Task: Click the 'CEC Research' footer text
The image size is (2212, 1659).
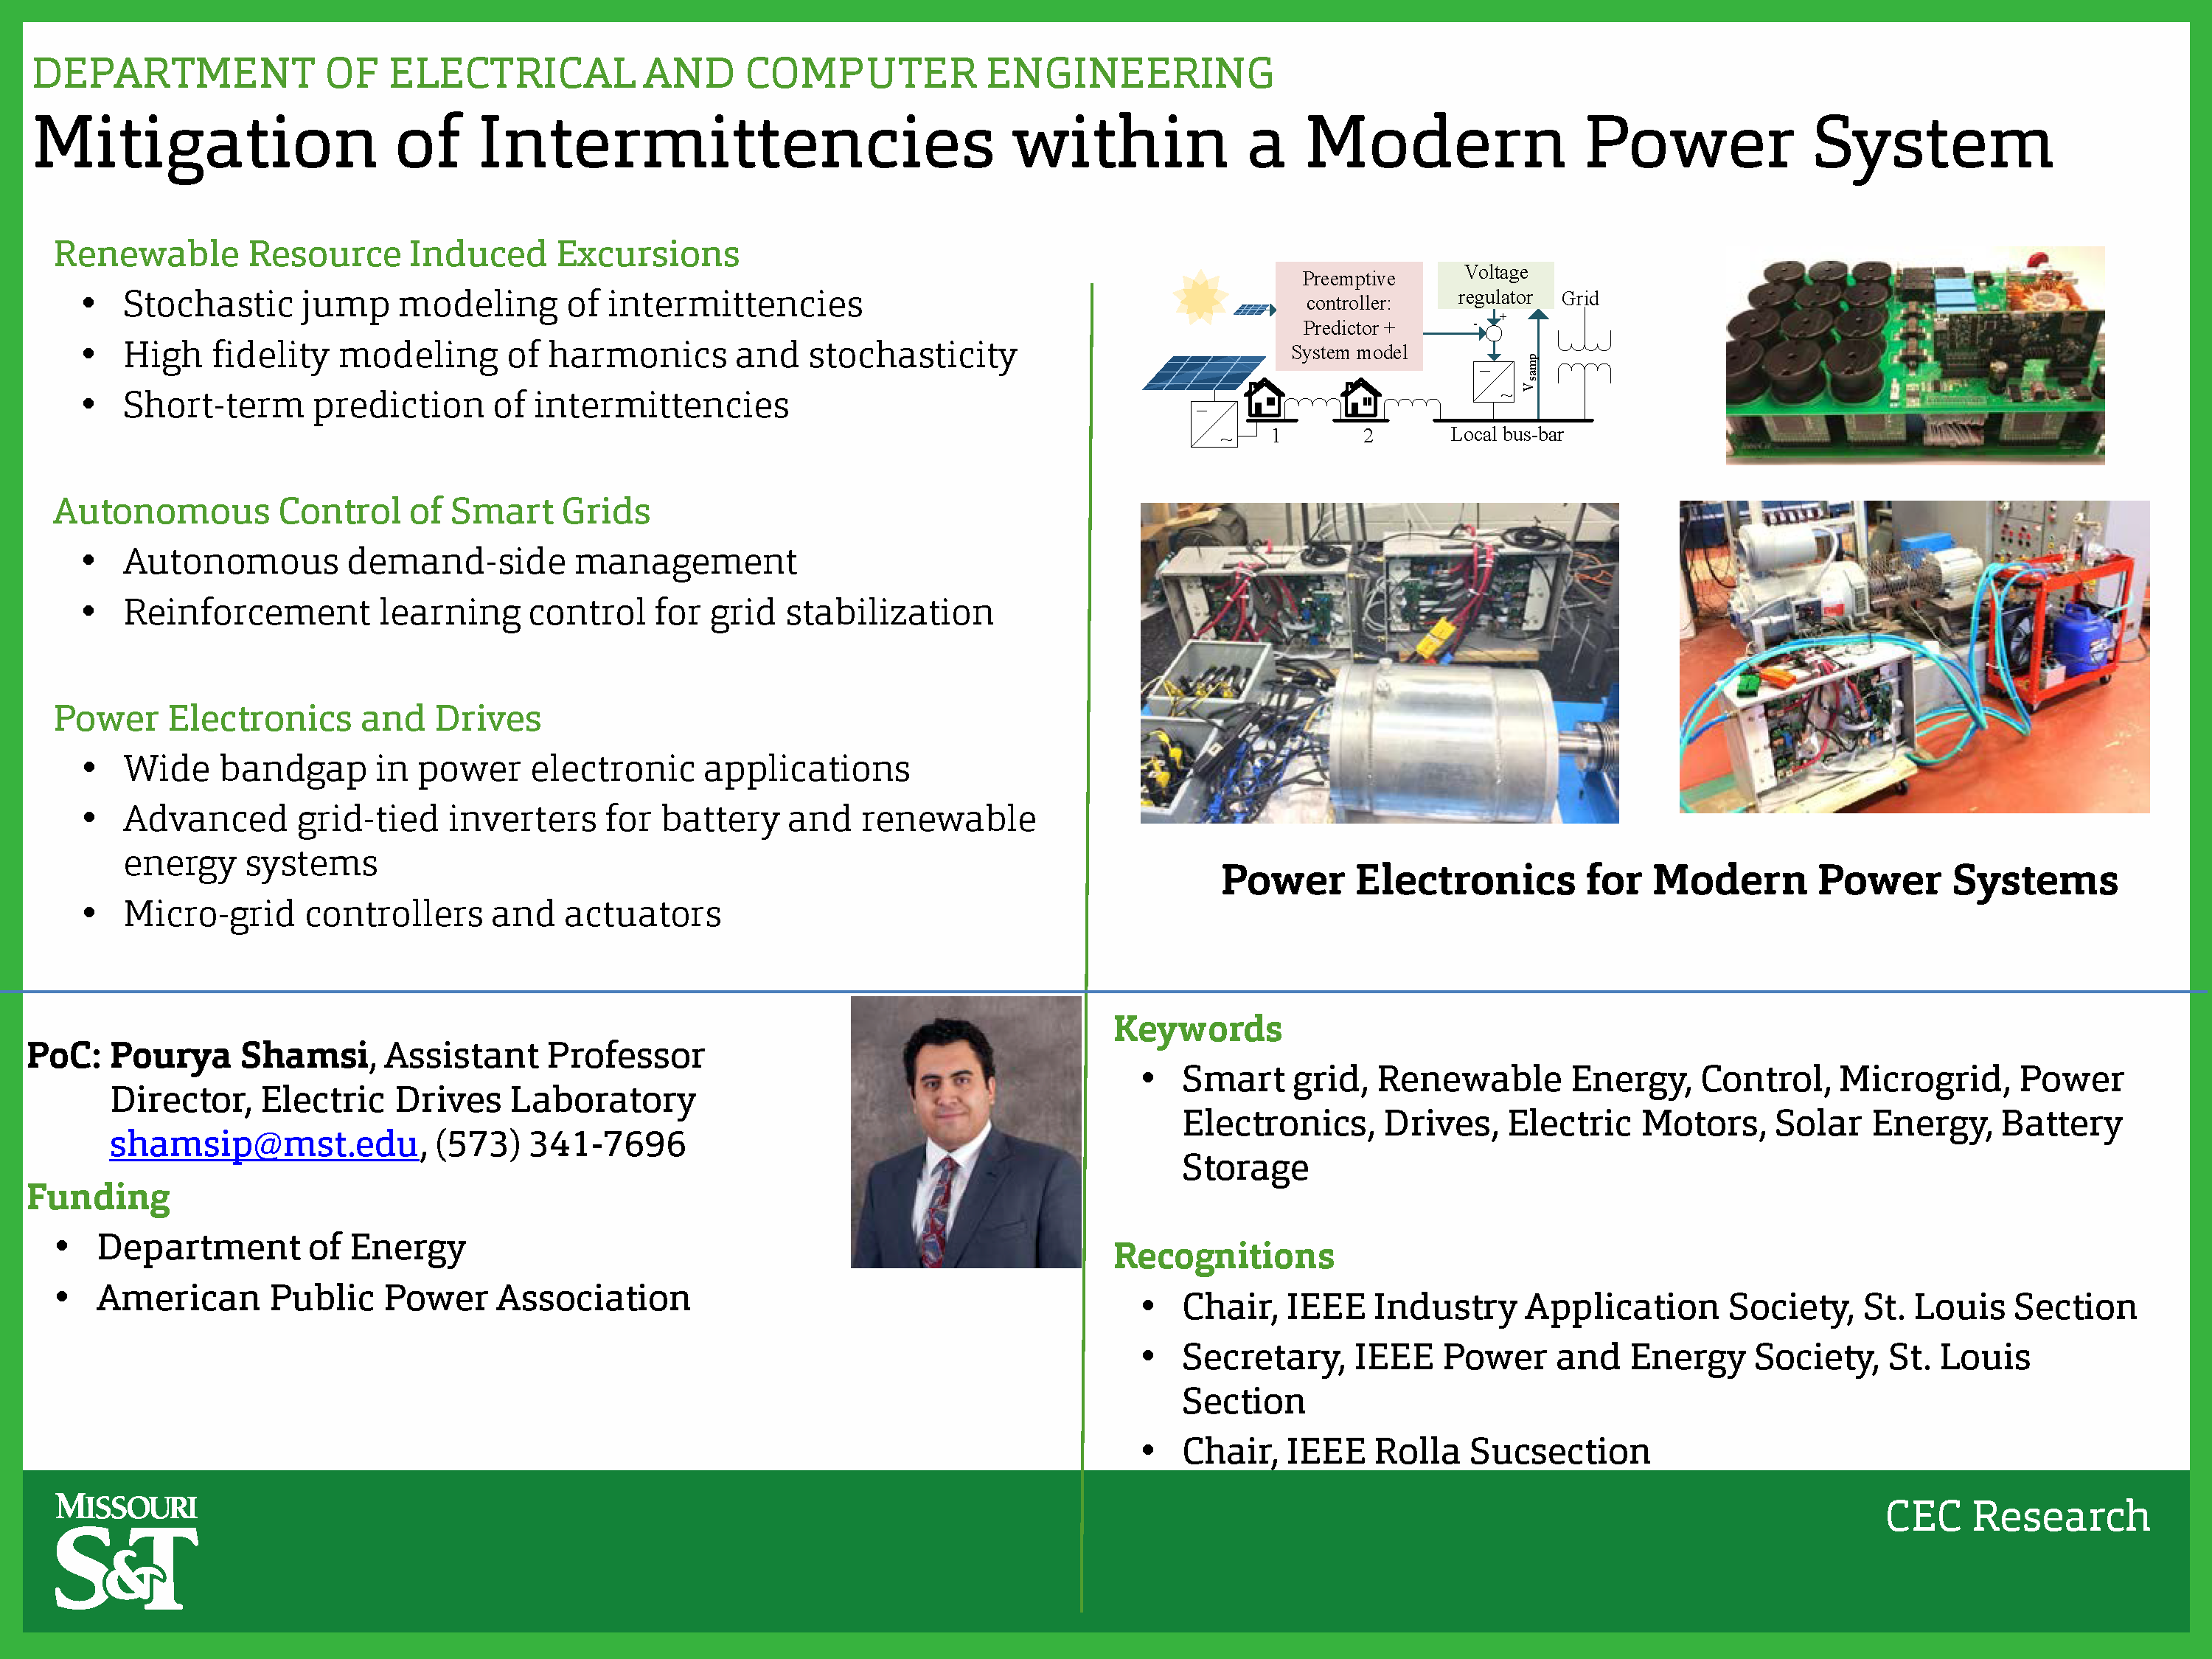Action: [x=2017, y=1516]
